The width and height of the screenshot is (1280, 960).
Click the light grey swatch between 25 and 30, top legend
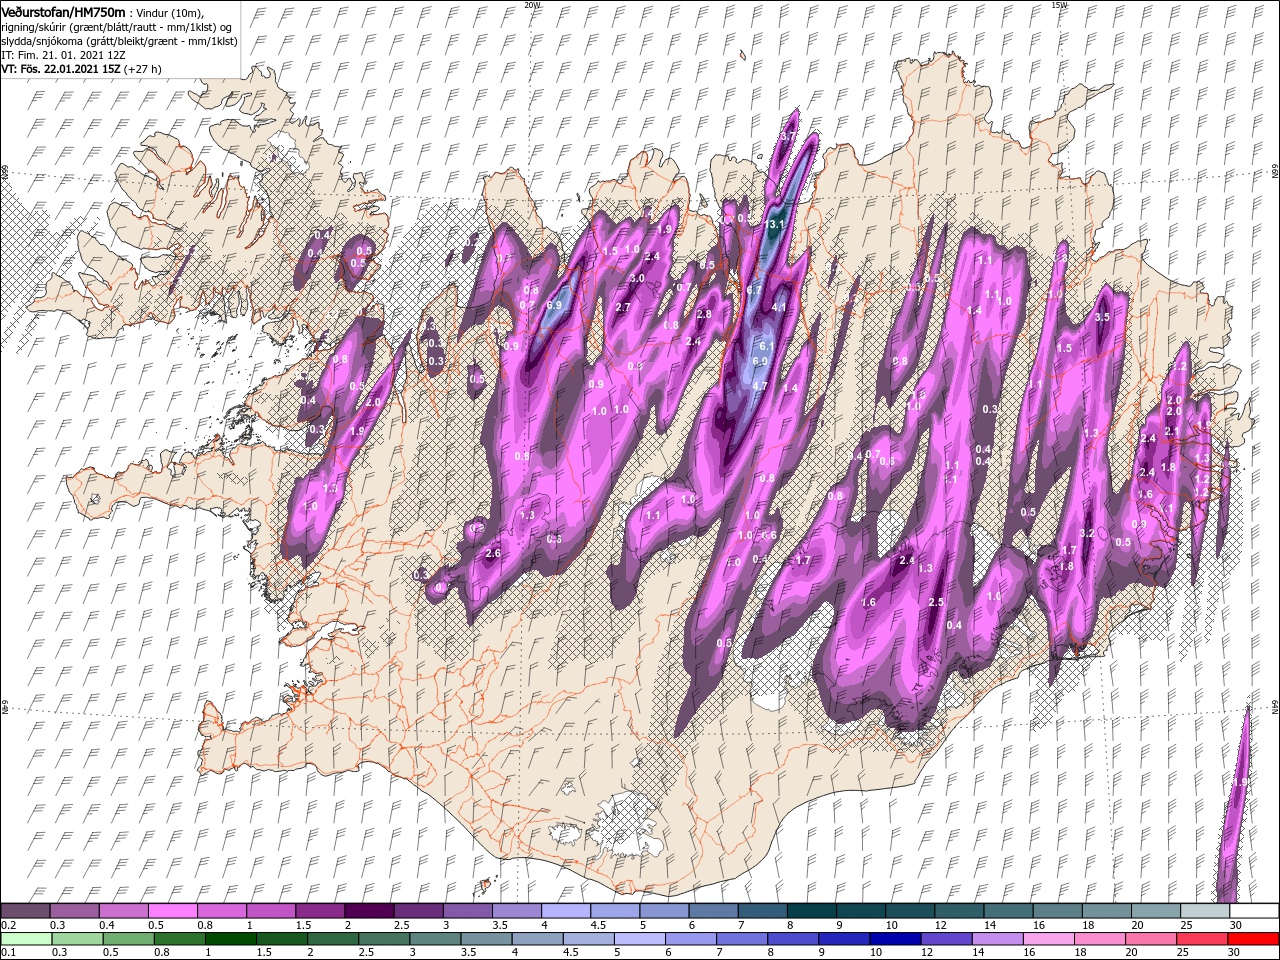point(1204,911)
